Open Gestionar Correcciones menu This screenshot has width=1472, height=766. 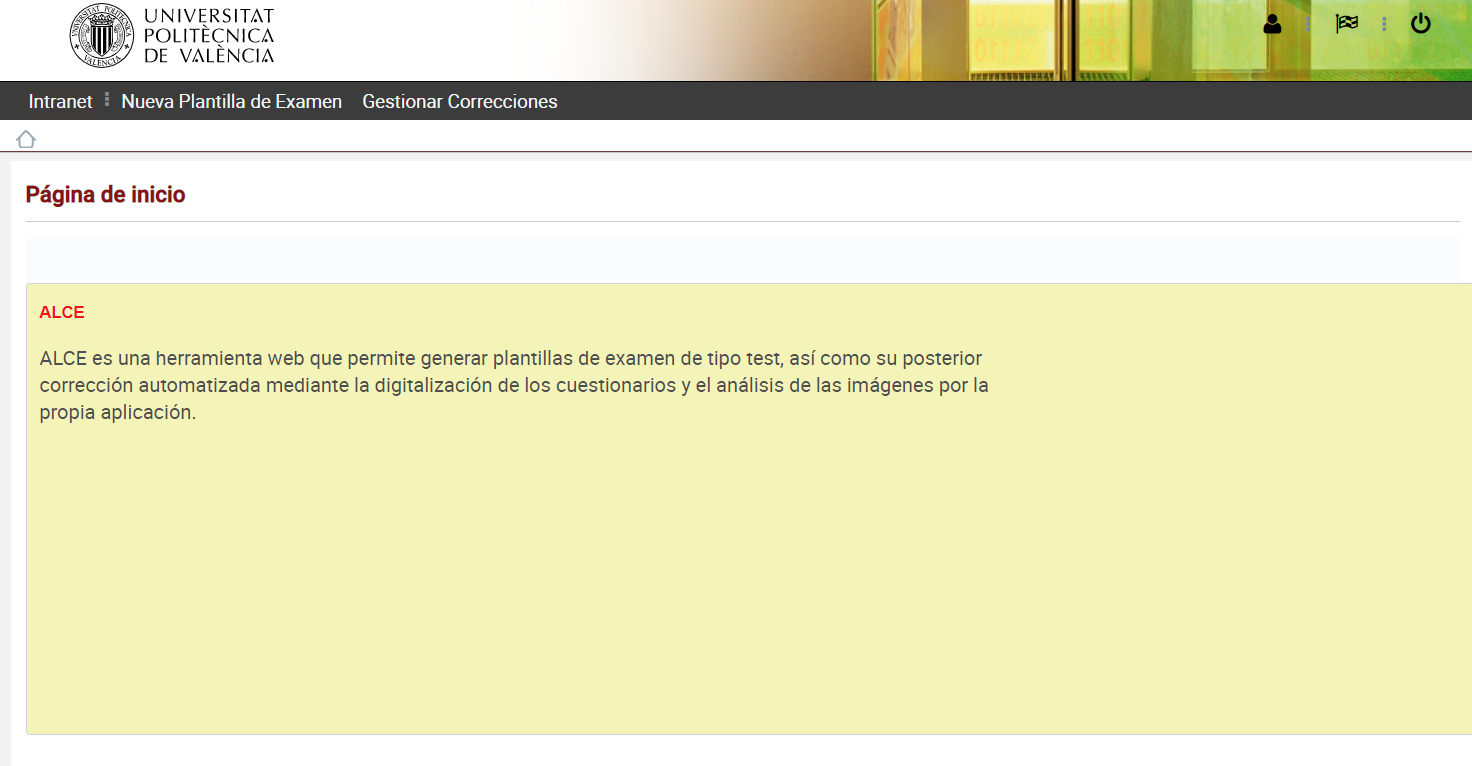coord(460,101)
